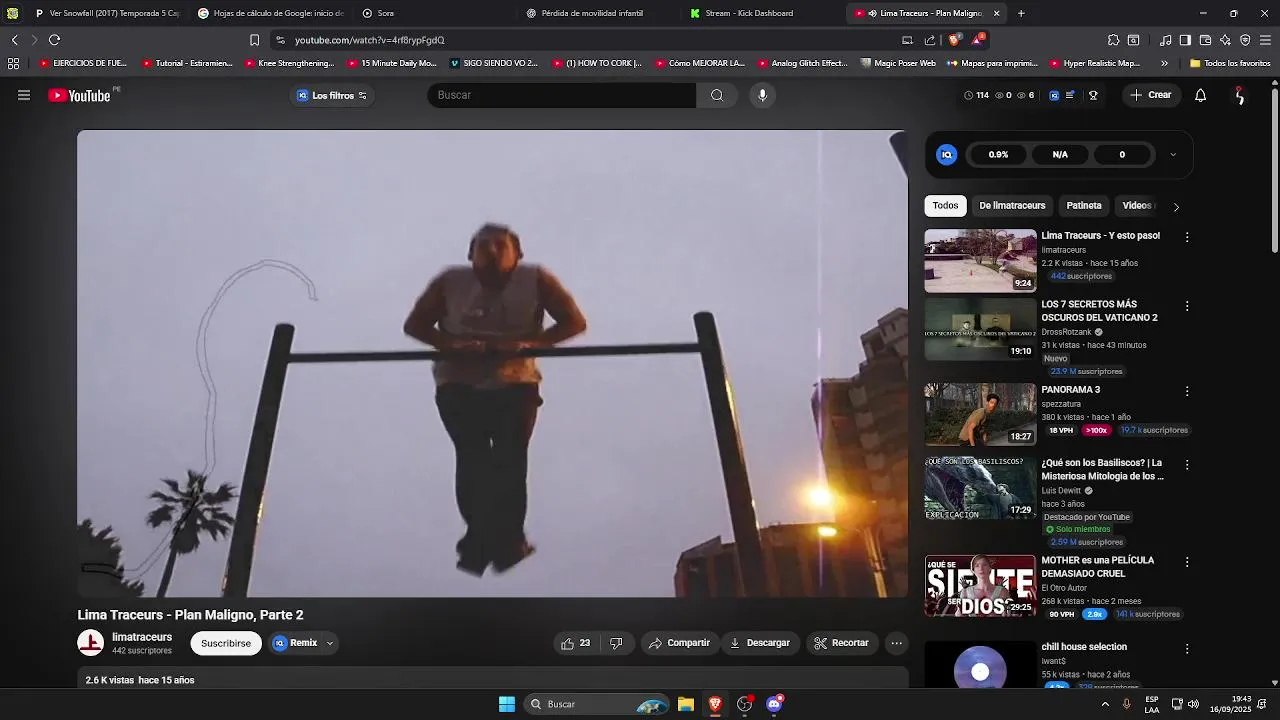
Task: Open Leo AI sparkle icon
Action: pyautogui.click(x=1225, y=40)
